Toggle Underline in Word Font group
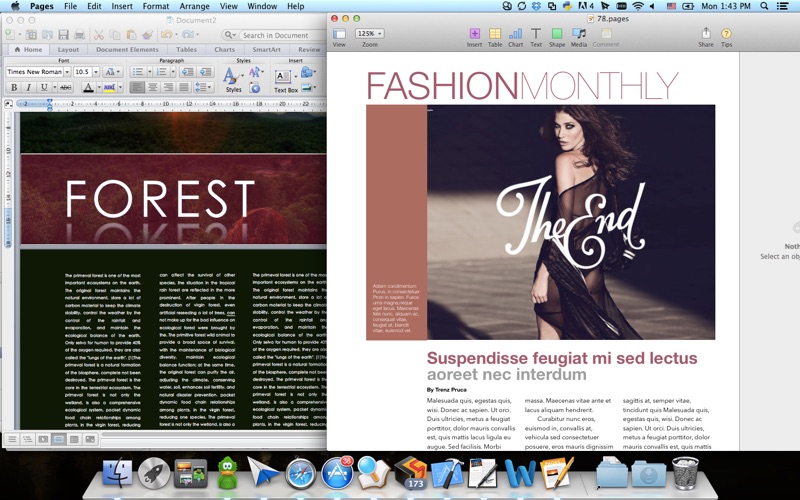The image size is (800, 500). pyautogui.click(x=44, y=88)
